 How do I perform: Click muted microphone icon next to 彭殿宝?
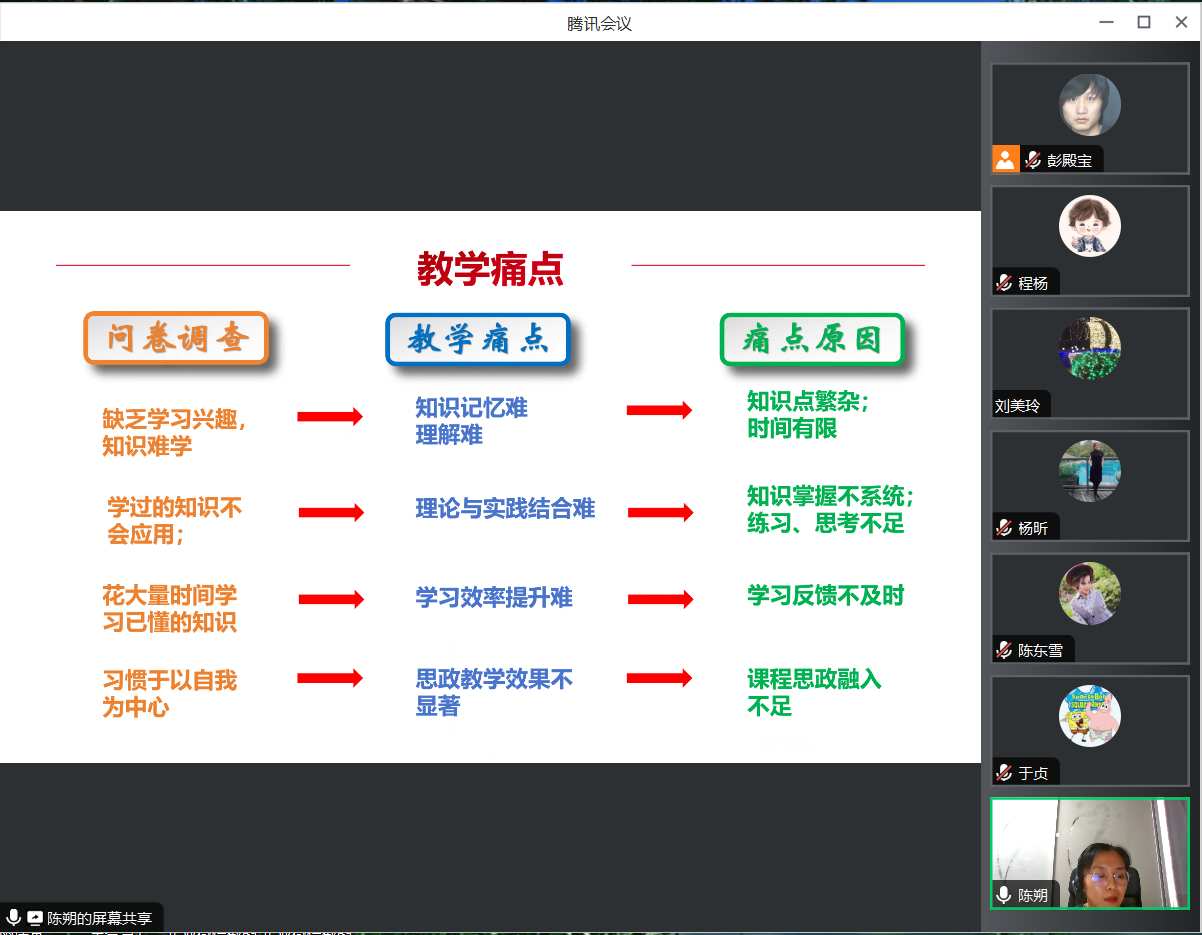pos(1033,160)
